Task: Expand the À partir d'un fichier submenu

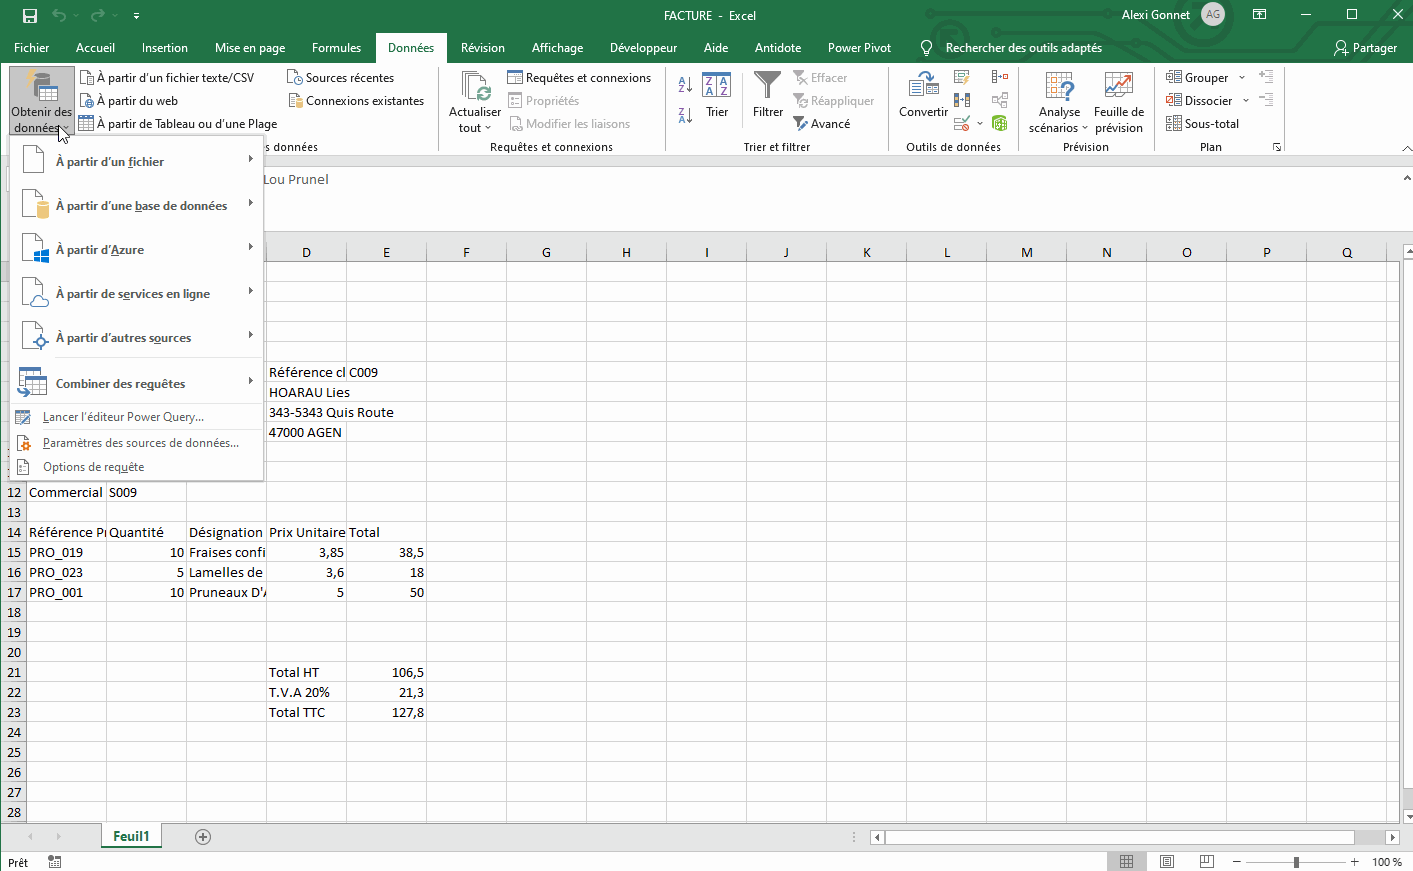Action: 137,161
